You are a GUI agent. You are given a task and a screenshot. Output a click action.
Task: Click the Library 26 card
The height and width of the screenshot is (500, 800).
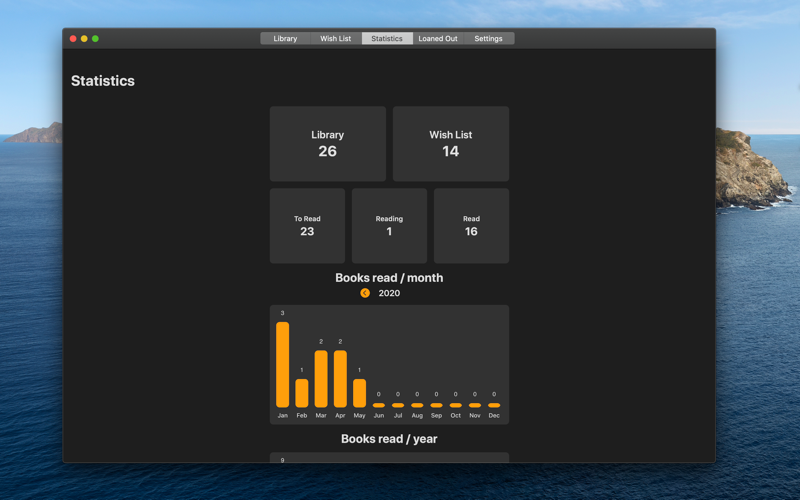(x=328, y=144)
